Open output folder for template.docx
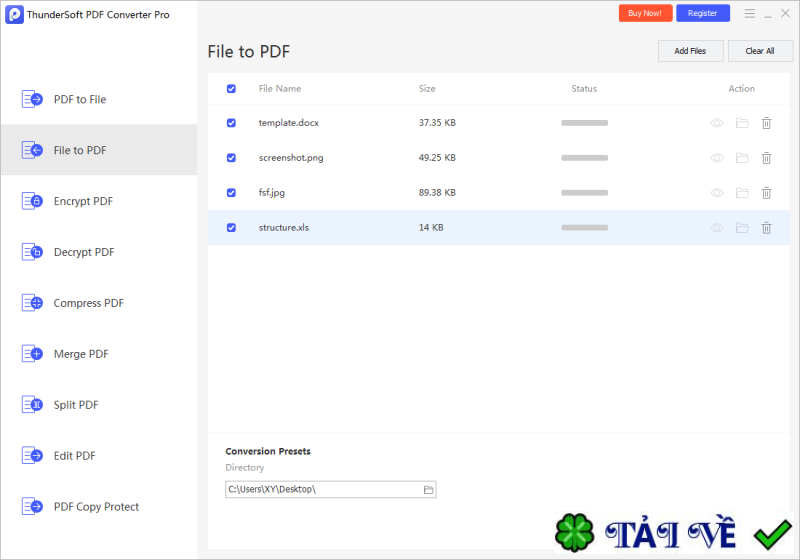 click(x=742, y=123)
